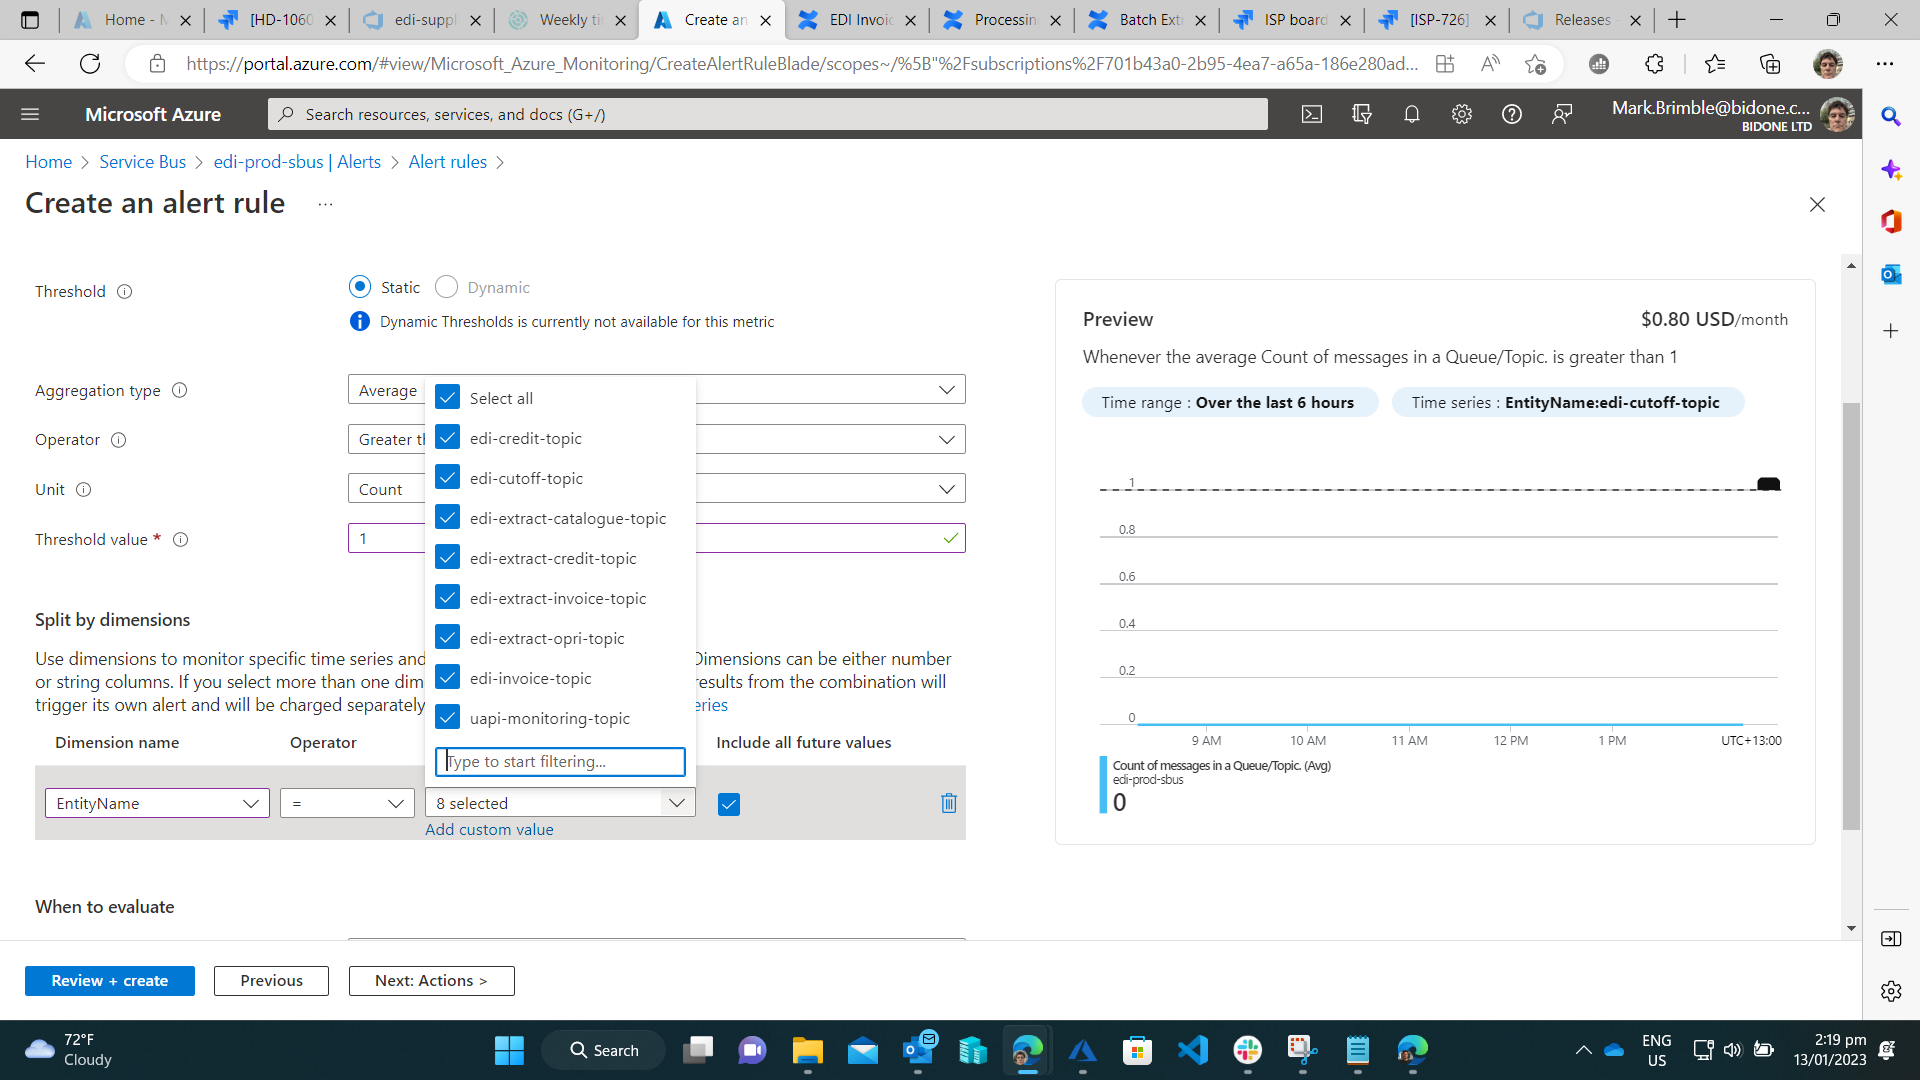Open Visual Studio Code from taskbar
This screenshot has height=1080, width=1920.
(1193, 1050)
